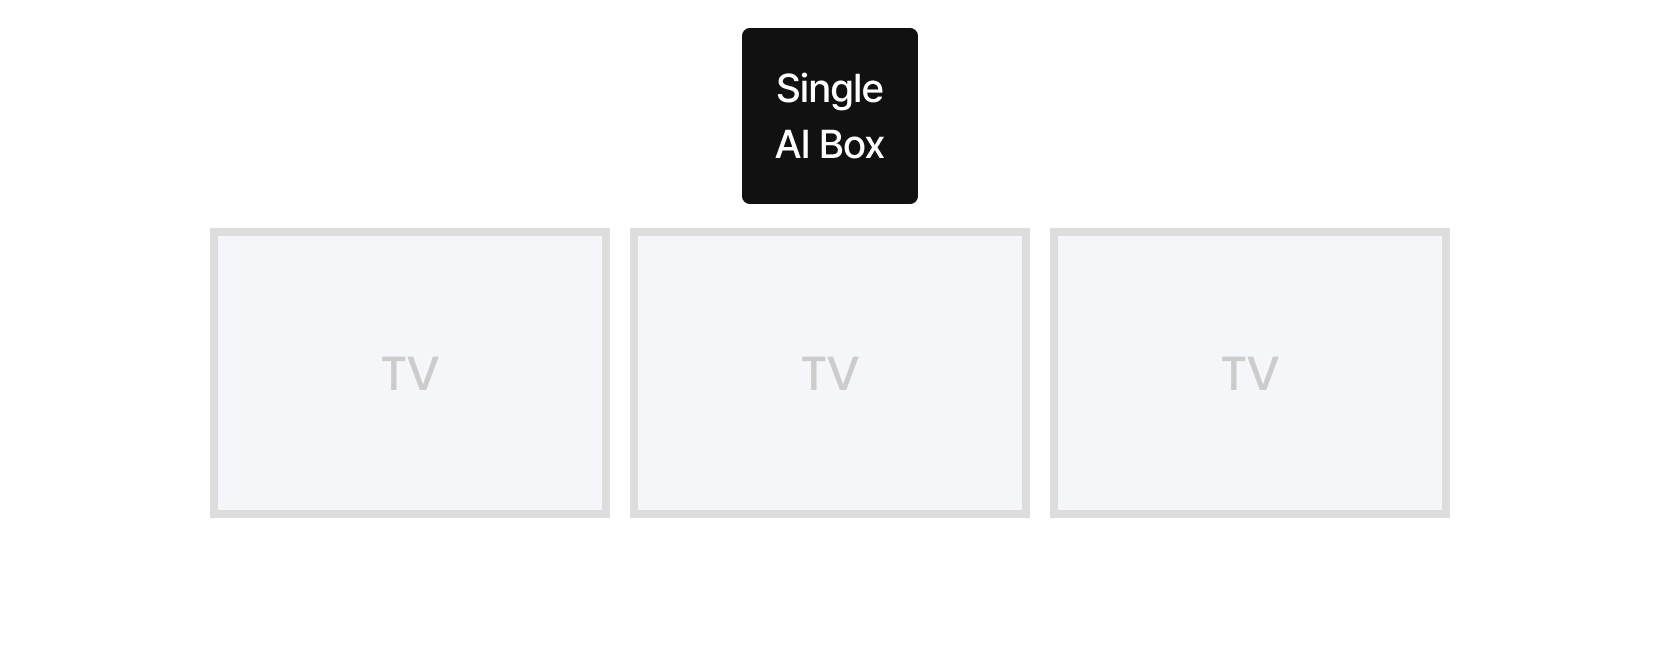This screenshot has height=650, width=1660.
Task: Click the right border of the middle TV
Action: click(1026, 373)
